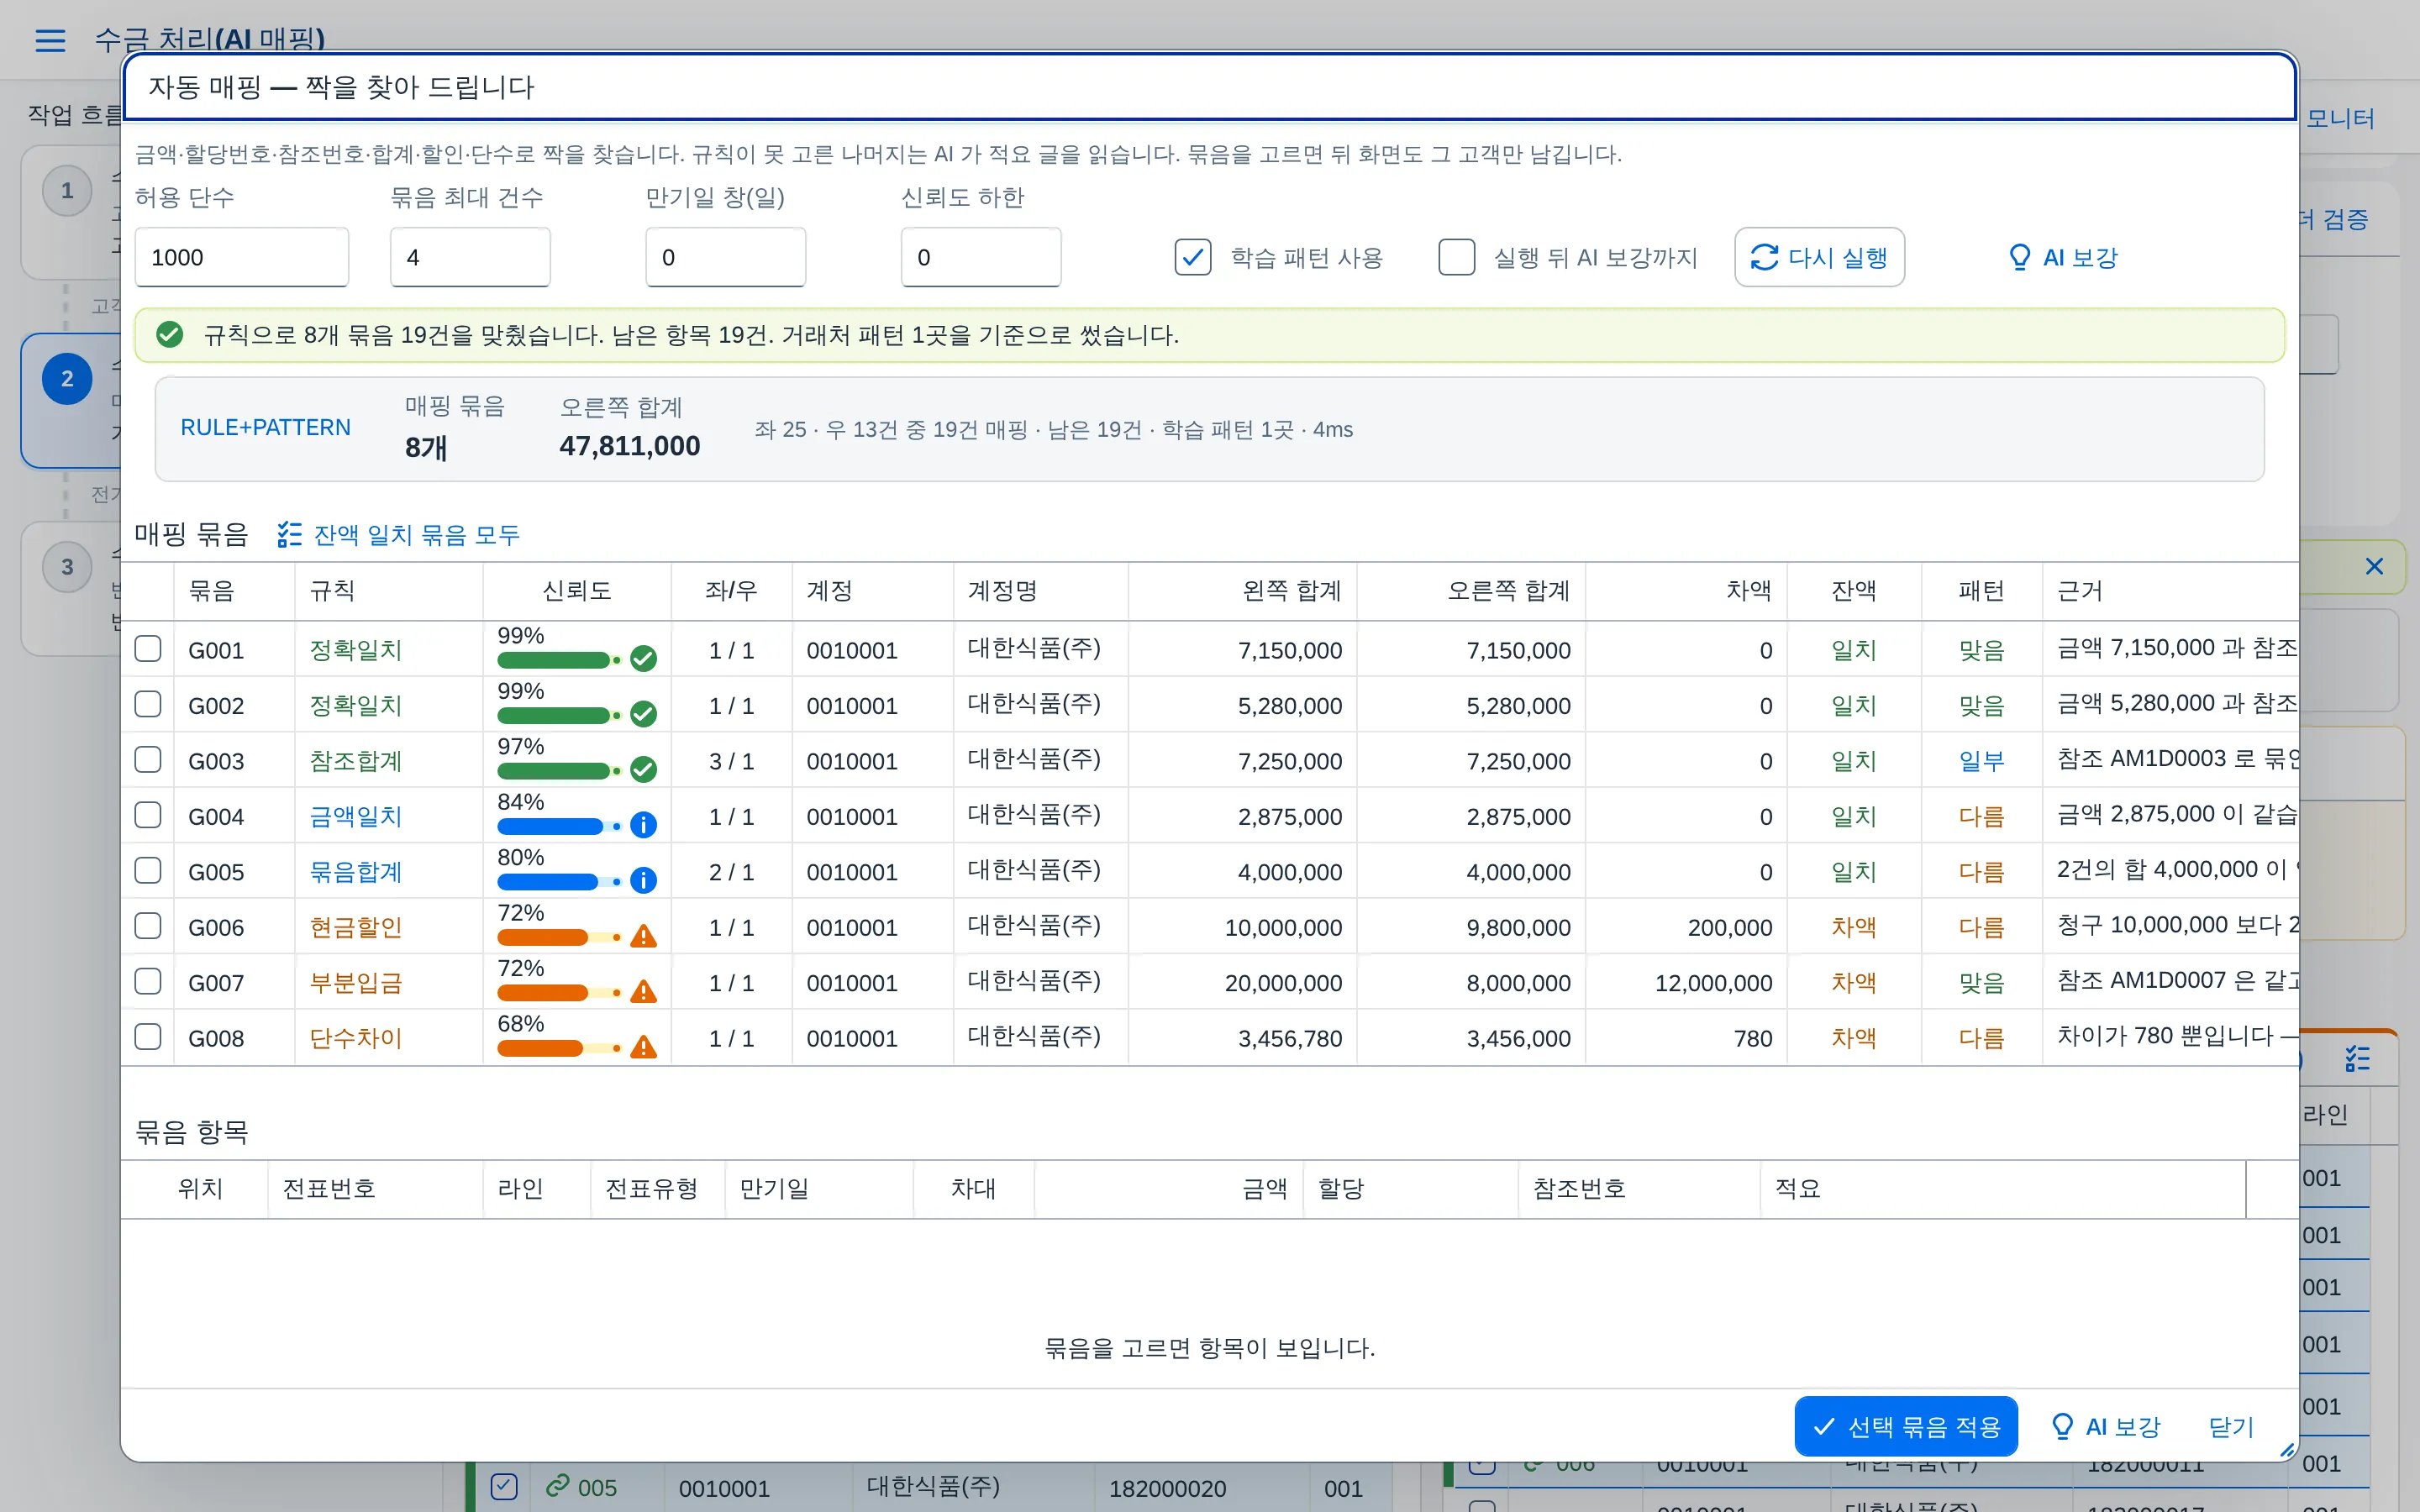The image size is (2420, 1512).
Task: Click the 72% confidence bar in G007 row
Action: pos(559,992)
